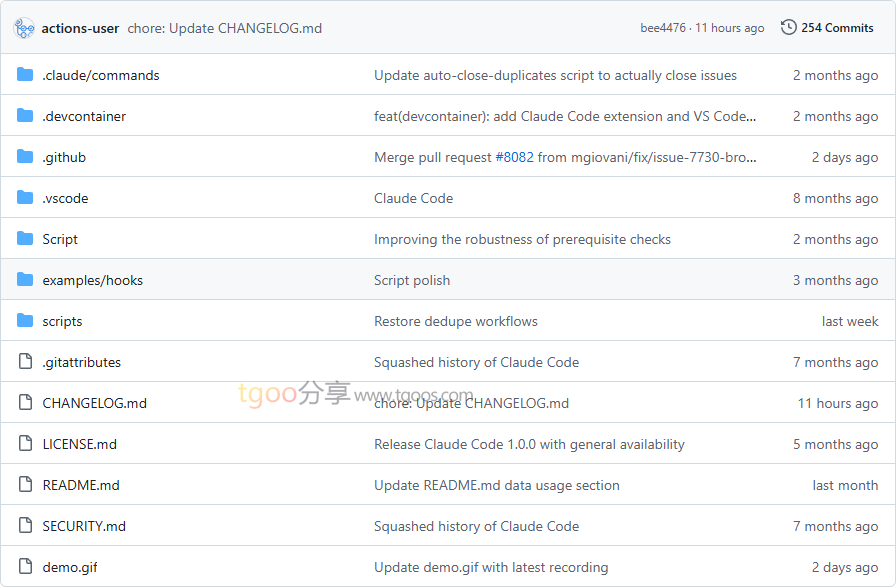Click the CHANGELOG.md file icon

click(x=25, y=403)
